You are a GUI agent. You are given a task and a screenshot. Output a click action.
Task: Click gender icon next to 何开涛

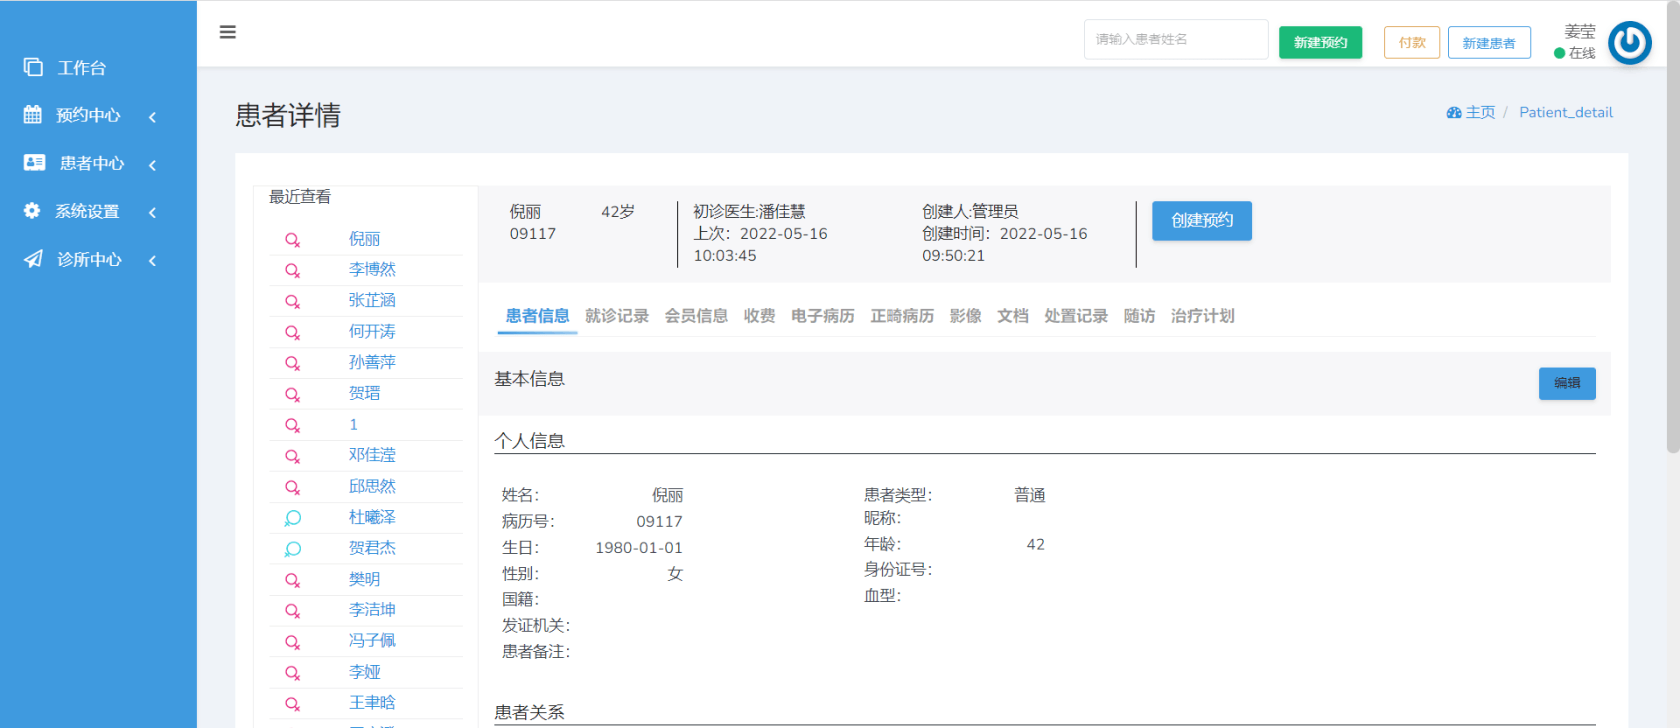coord(292,332)
